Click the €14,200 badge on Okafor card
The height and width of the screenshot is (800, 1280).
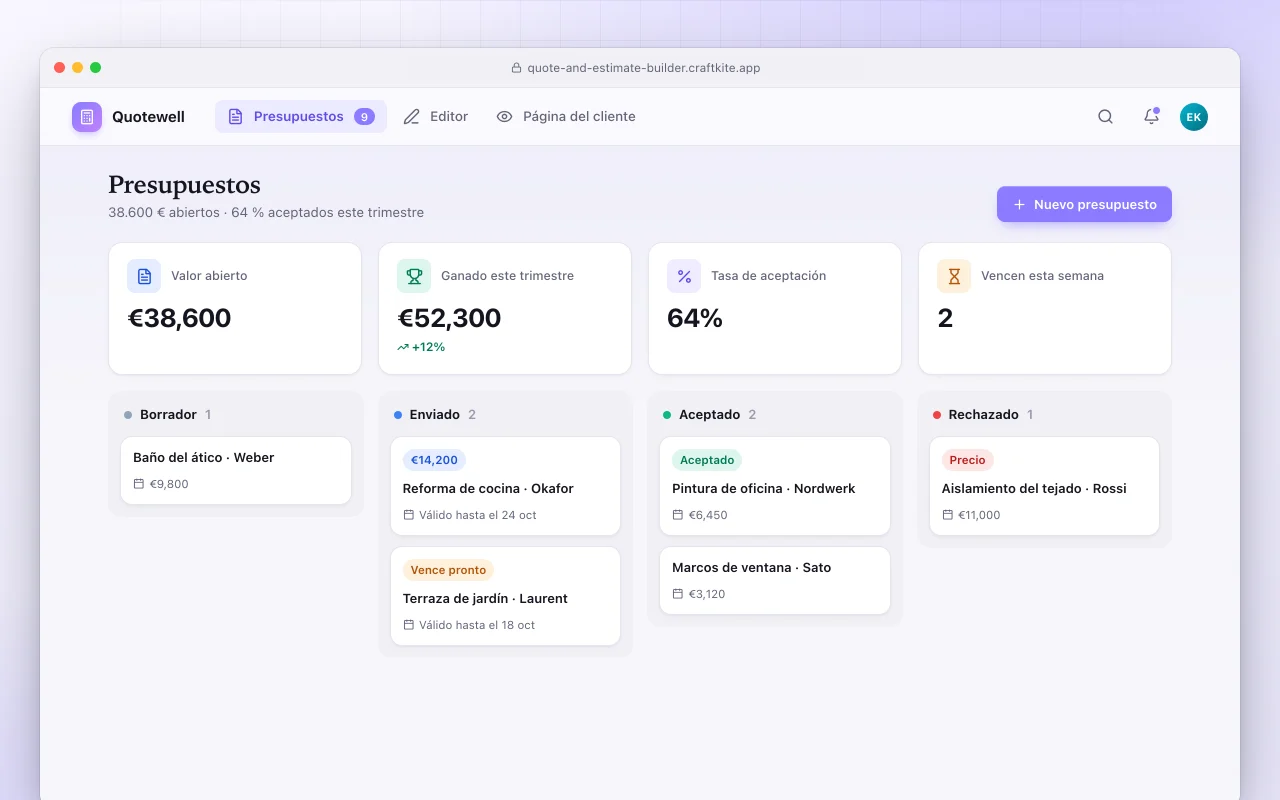(434, 460)
